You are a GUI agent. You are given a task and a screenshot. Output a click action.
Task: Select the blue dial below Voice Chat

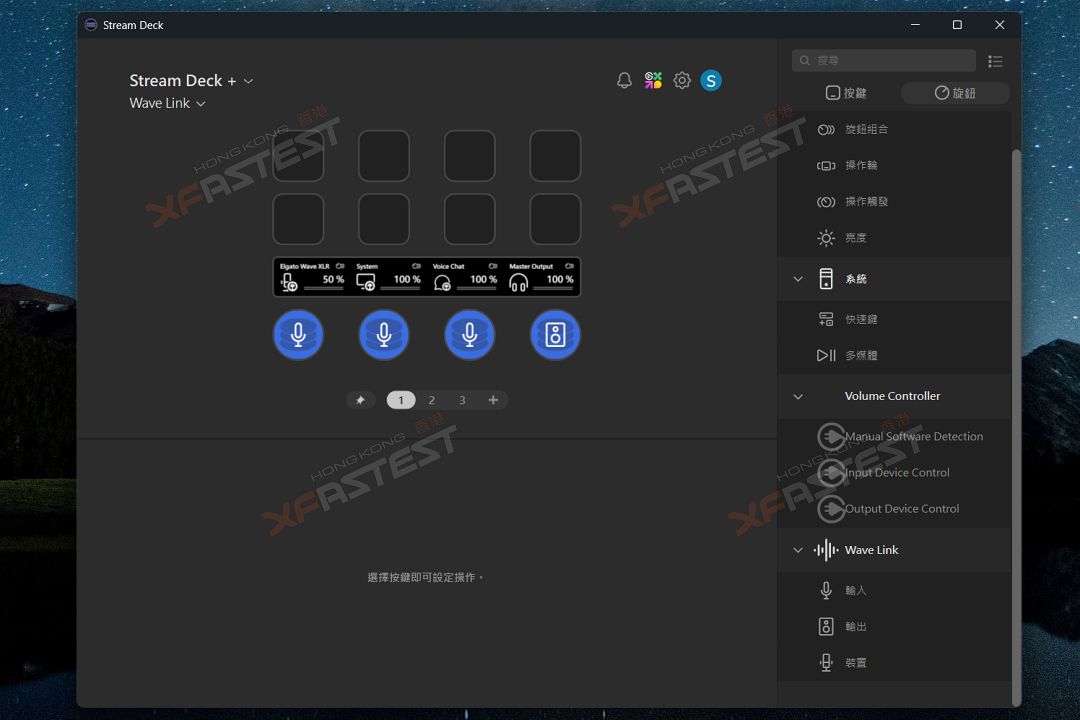(x=470, y=335)
